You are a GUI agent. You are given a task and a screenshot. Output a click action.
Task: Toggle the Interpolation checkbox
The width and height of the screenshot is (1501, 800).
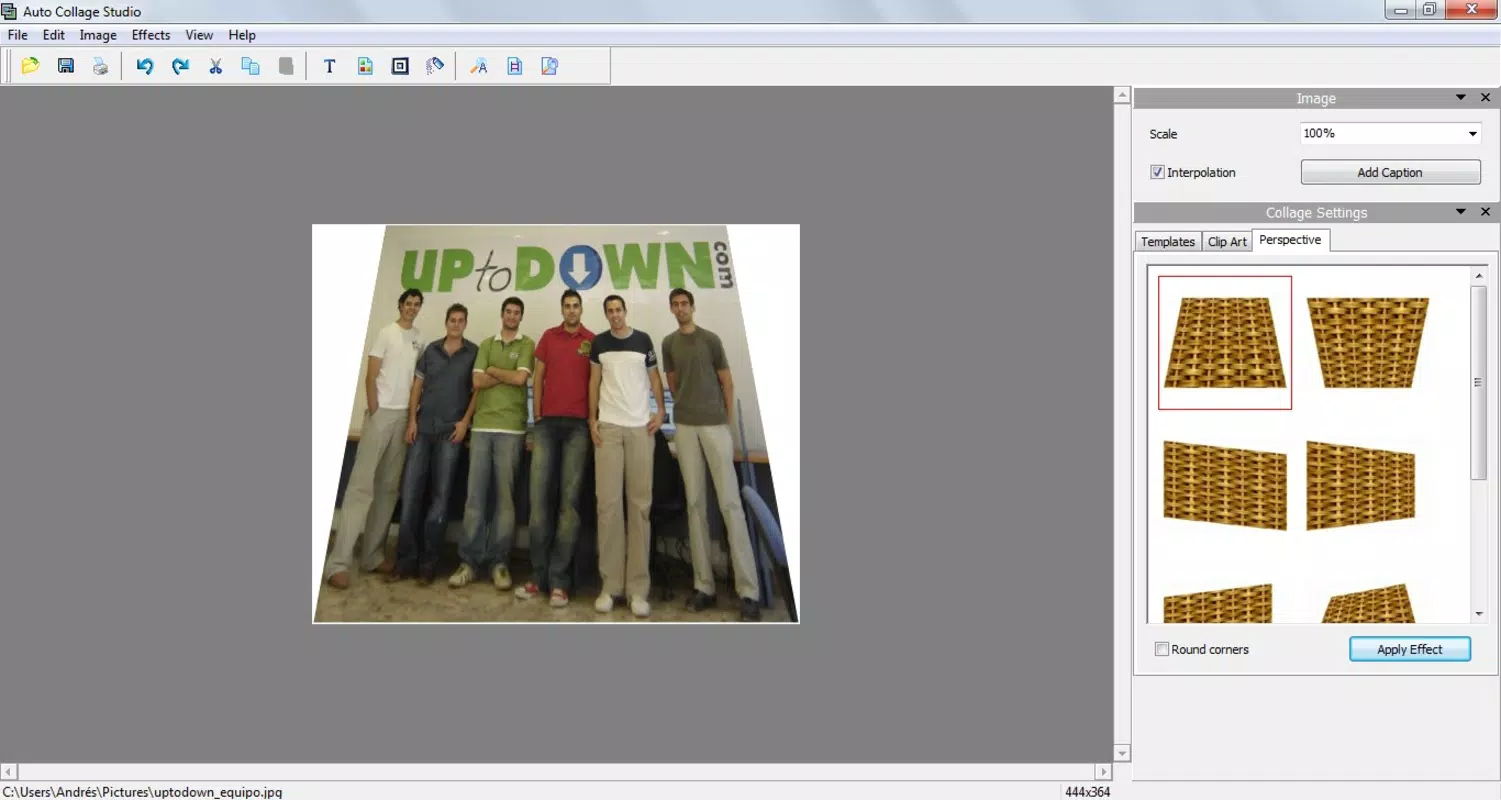[x=1158, y=172]
